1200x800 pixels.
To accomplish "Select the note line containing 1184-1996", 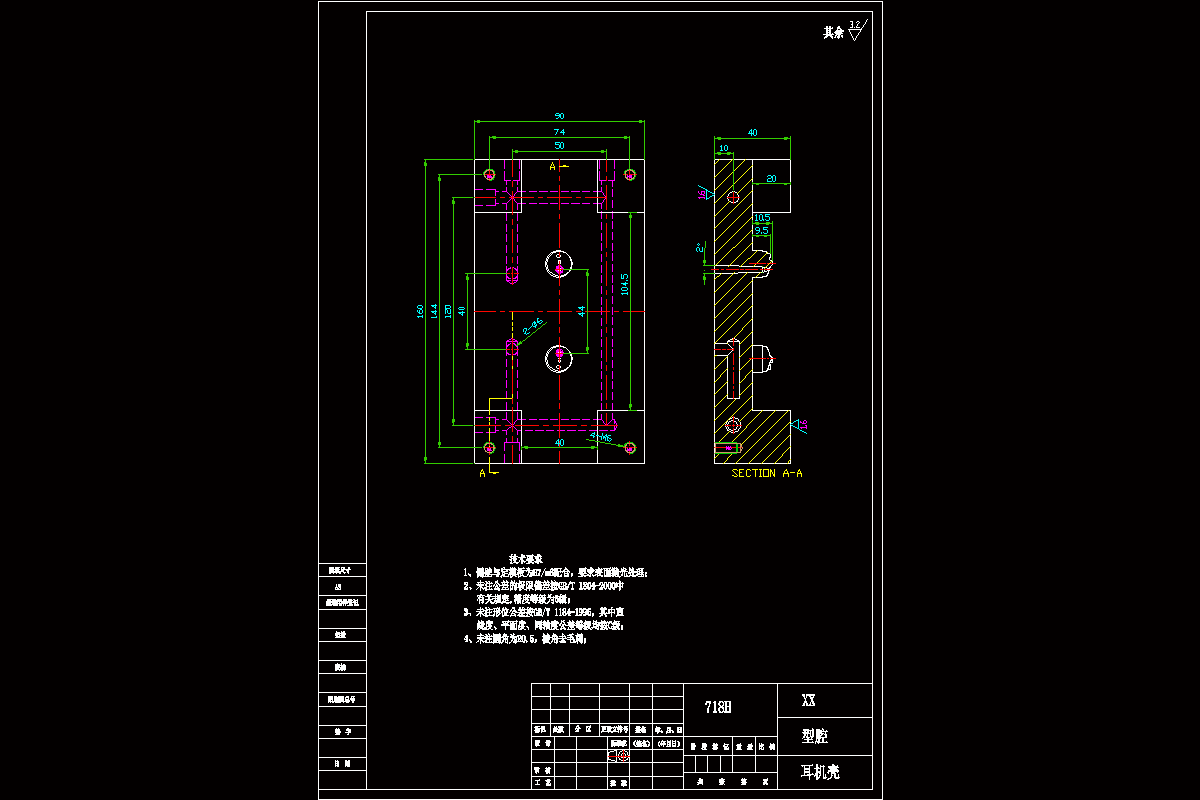I will 543,611.
